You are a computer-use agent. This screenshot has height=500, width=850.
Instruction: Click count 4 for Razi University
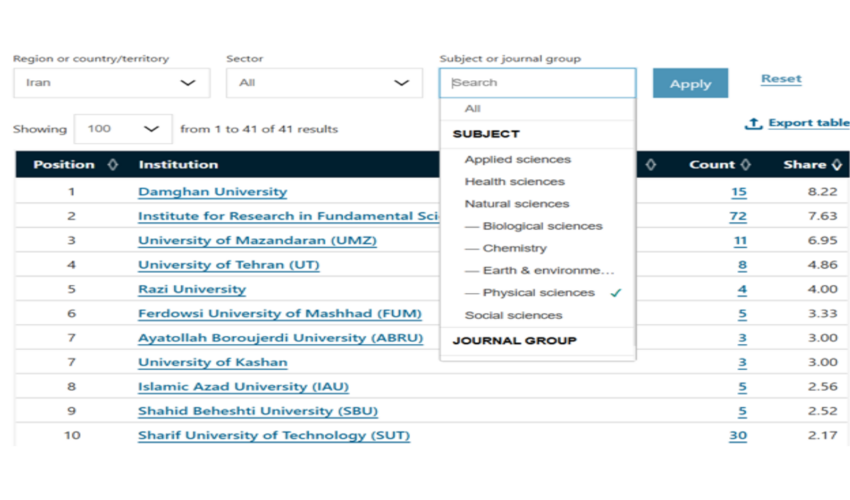tap(742, 290)
